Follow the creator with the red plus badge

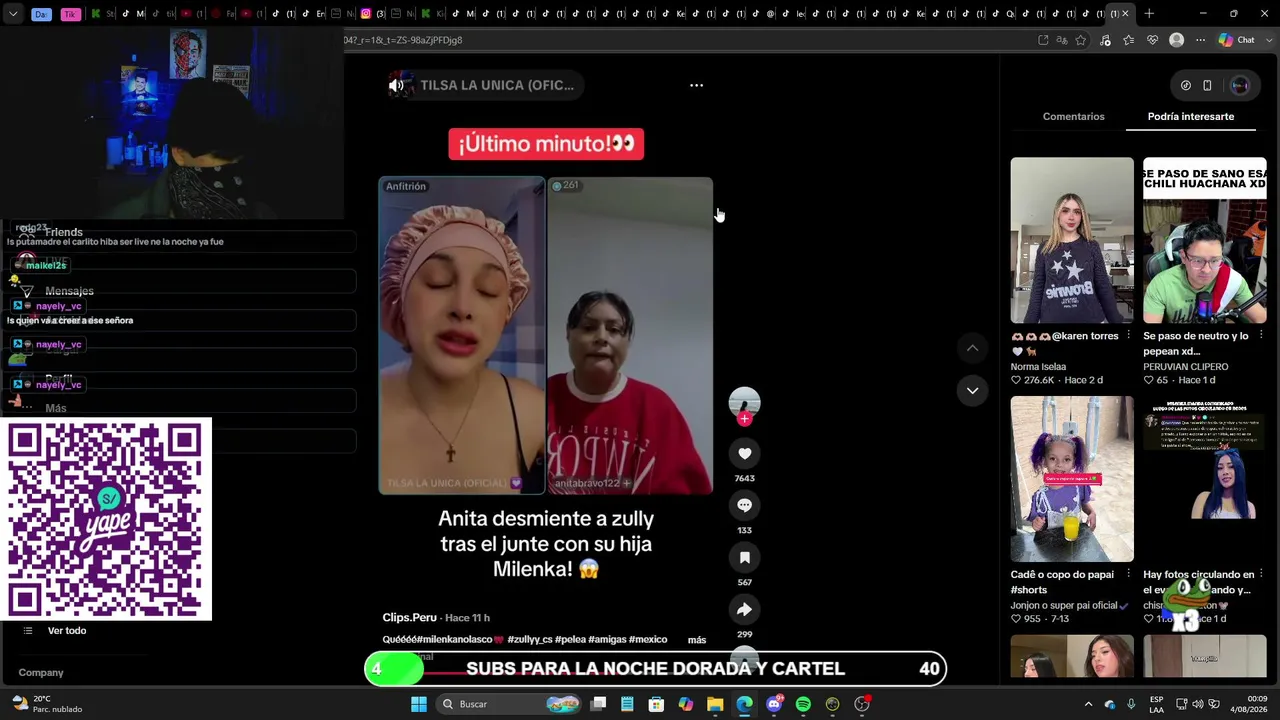tap(744, 419)
